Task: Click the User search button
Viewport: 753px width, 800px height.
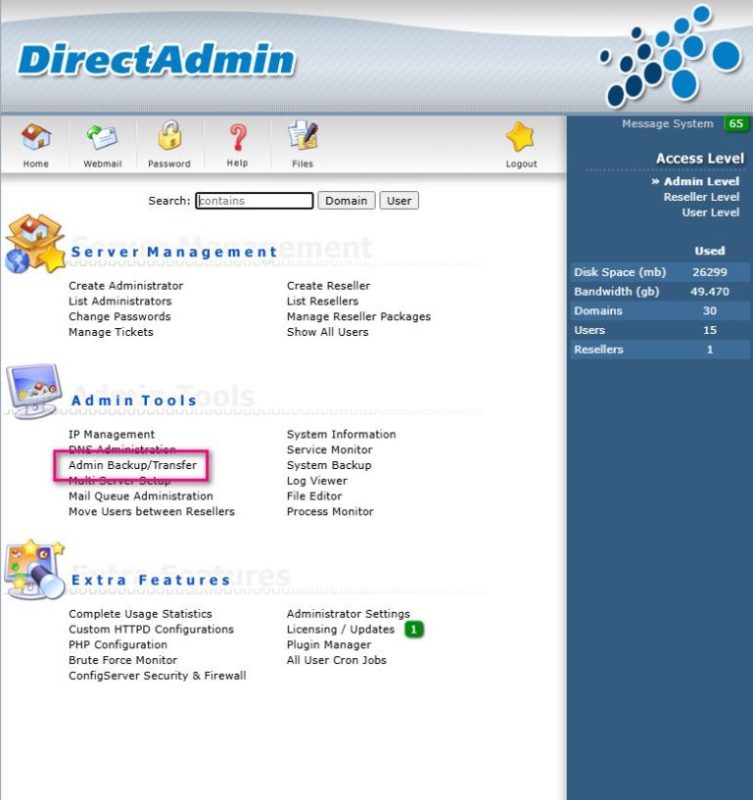Action: 399,201
